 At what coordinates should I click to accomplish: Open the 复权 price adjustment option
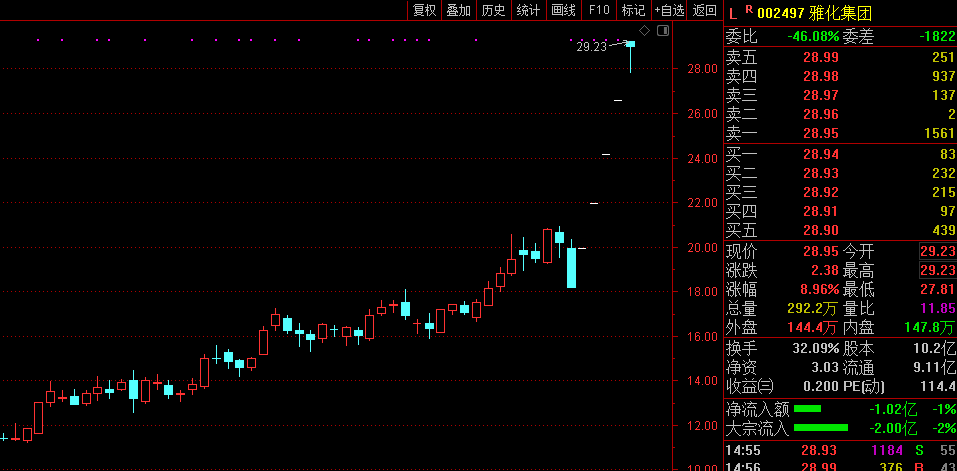(424, 10)
